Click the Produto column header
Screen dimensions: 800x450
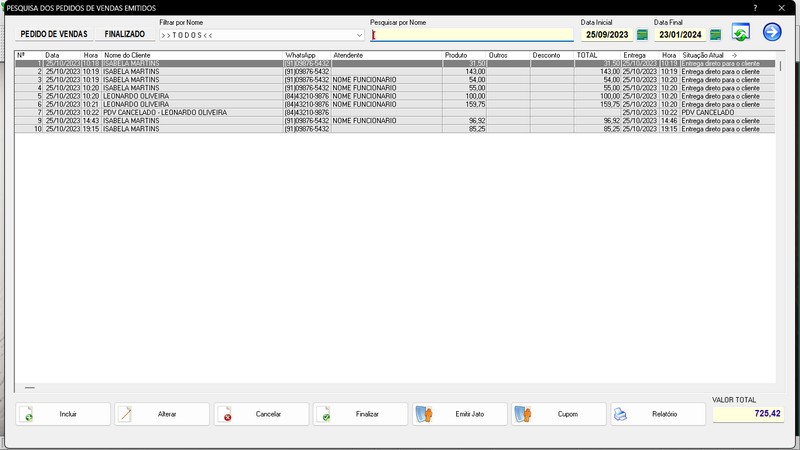point(464,55)
